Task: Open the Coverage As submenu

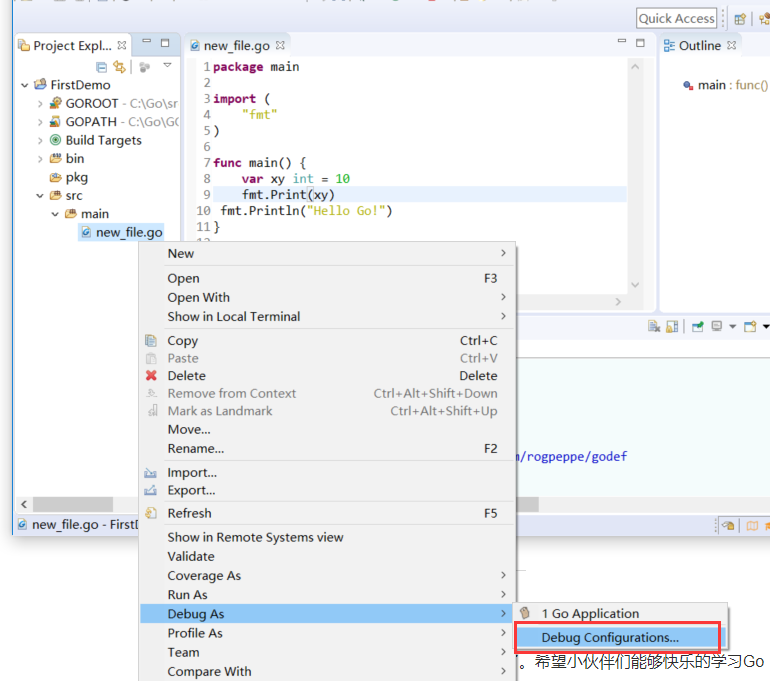Action: click(328, 576)
